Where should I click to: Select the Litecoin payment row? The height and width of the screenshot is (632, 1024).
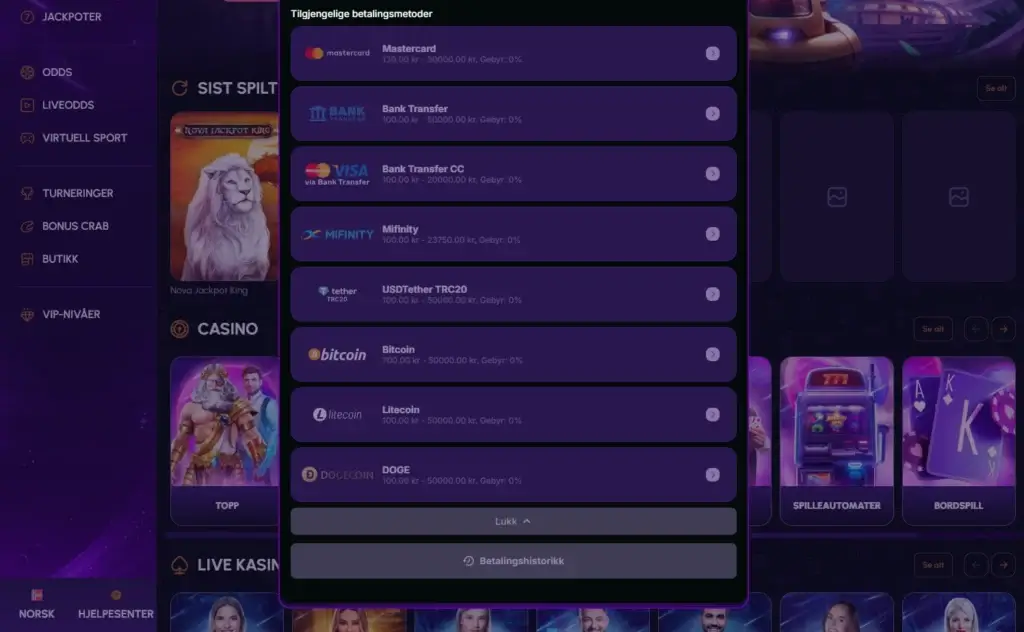(513, 415)
